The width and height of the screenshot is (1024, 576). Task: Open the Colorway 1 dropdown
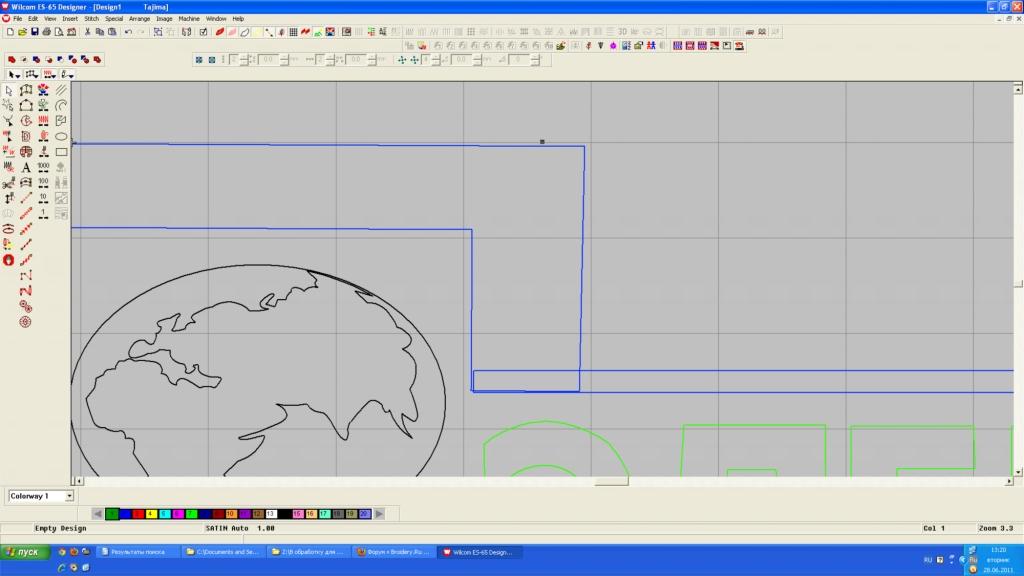click(69, 496)
